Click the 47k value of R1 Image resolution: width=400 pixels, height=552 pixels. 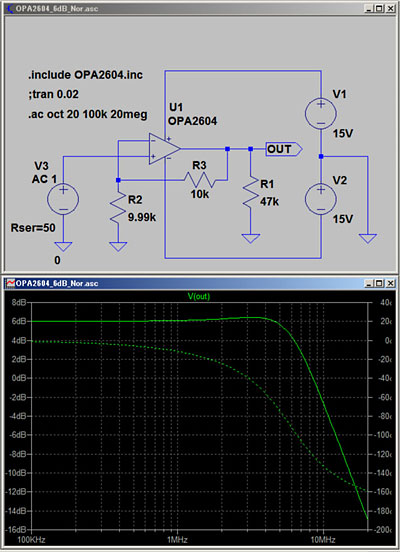pos(269,202)
